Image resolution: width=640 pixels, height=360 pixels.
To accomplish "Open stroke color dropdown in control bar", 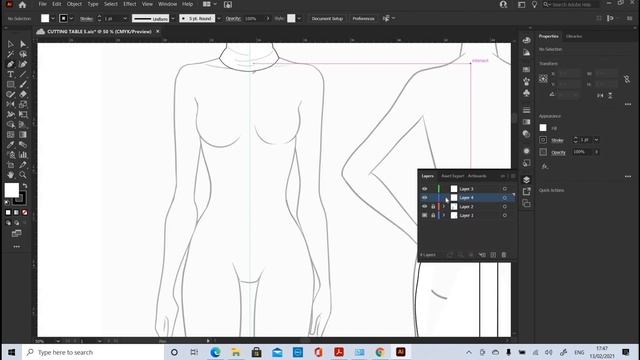I will point(71,18).
